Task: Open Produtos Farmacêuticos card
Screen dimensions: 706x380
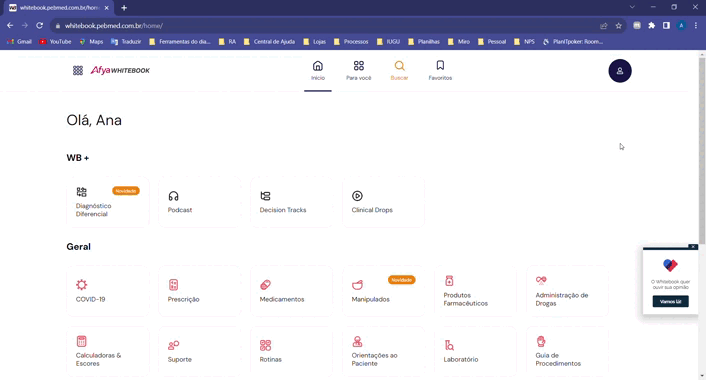Action: pos(475,291)
